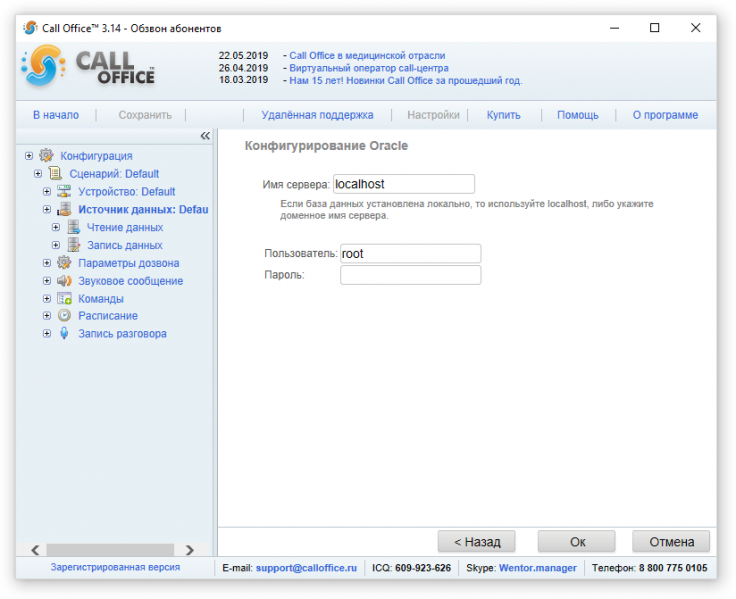Screen dimensions: 736x599
Task: Click the pencil server icon beside Запись данных
Action: (x=73, y=245)
